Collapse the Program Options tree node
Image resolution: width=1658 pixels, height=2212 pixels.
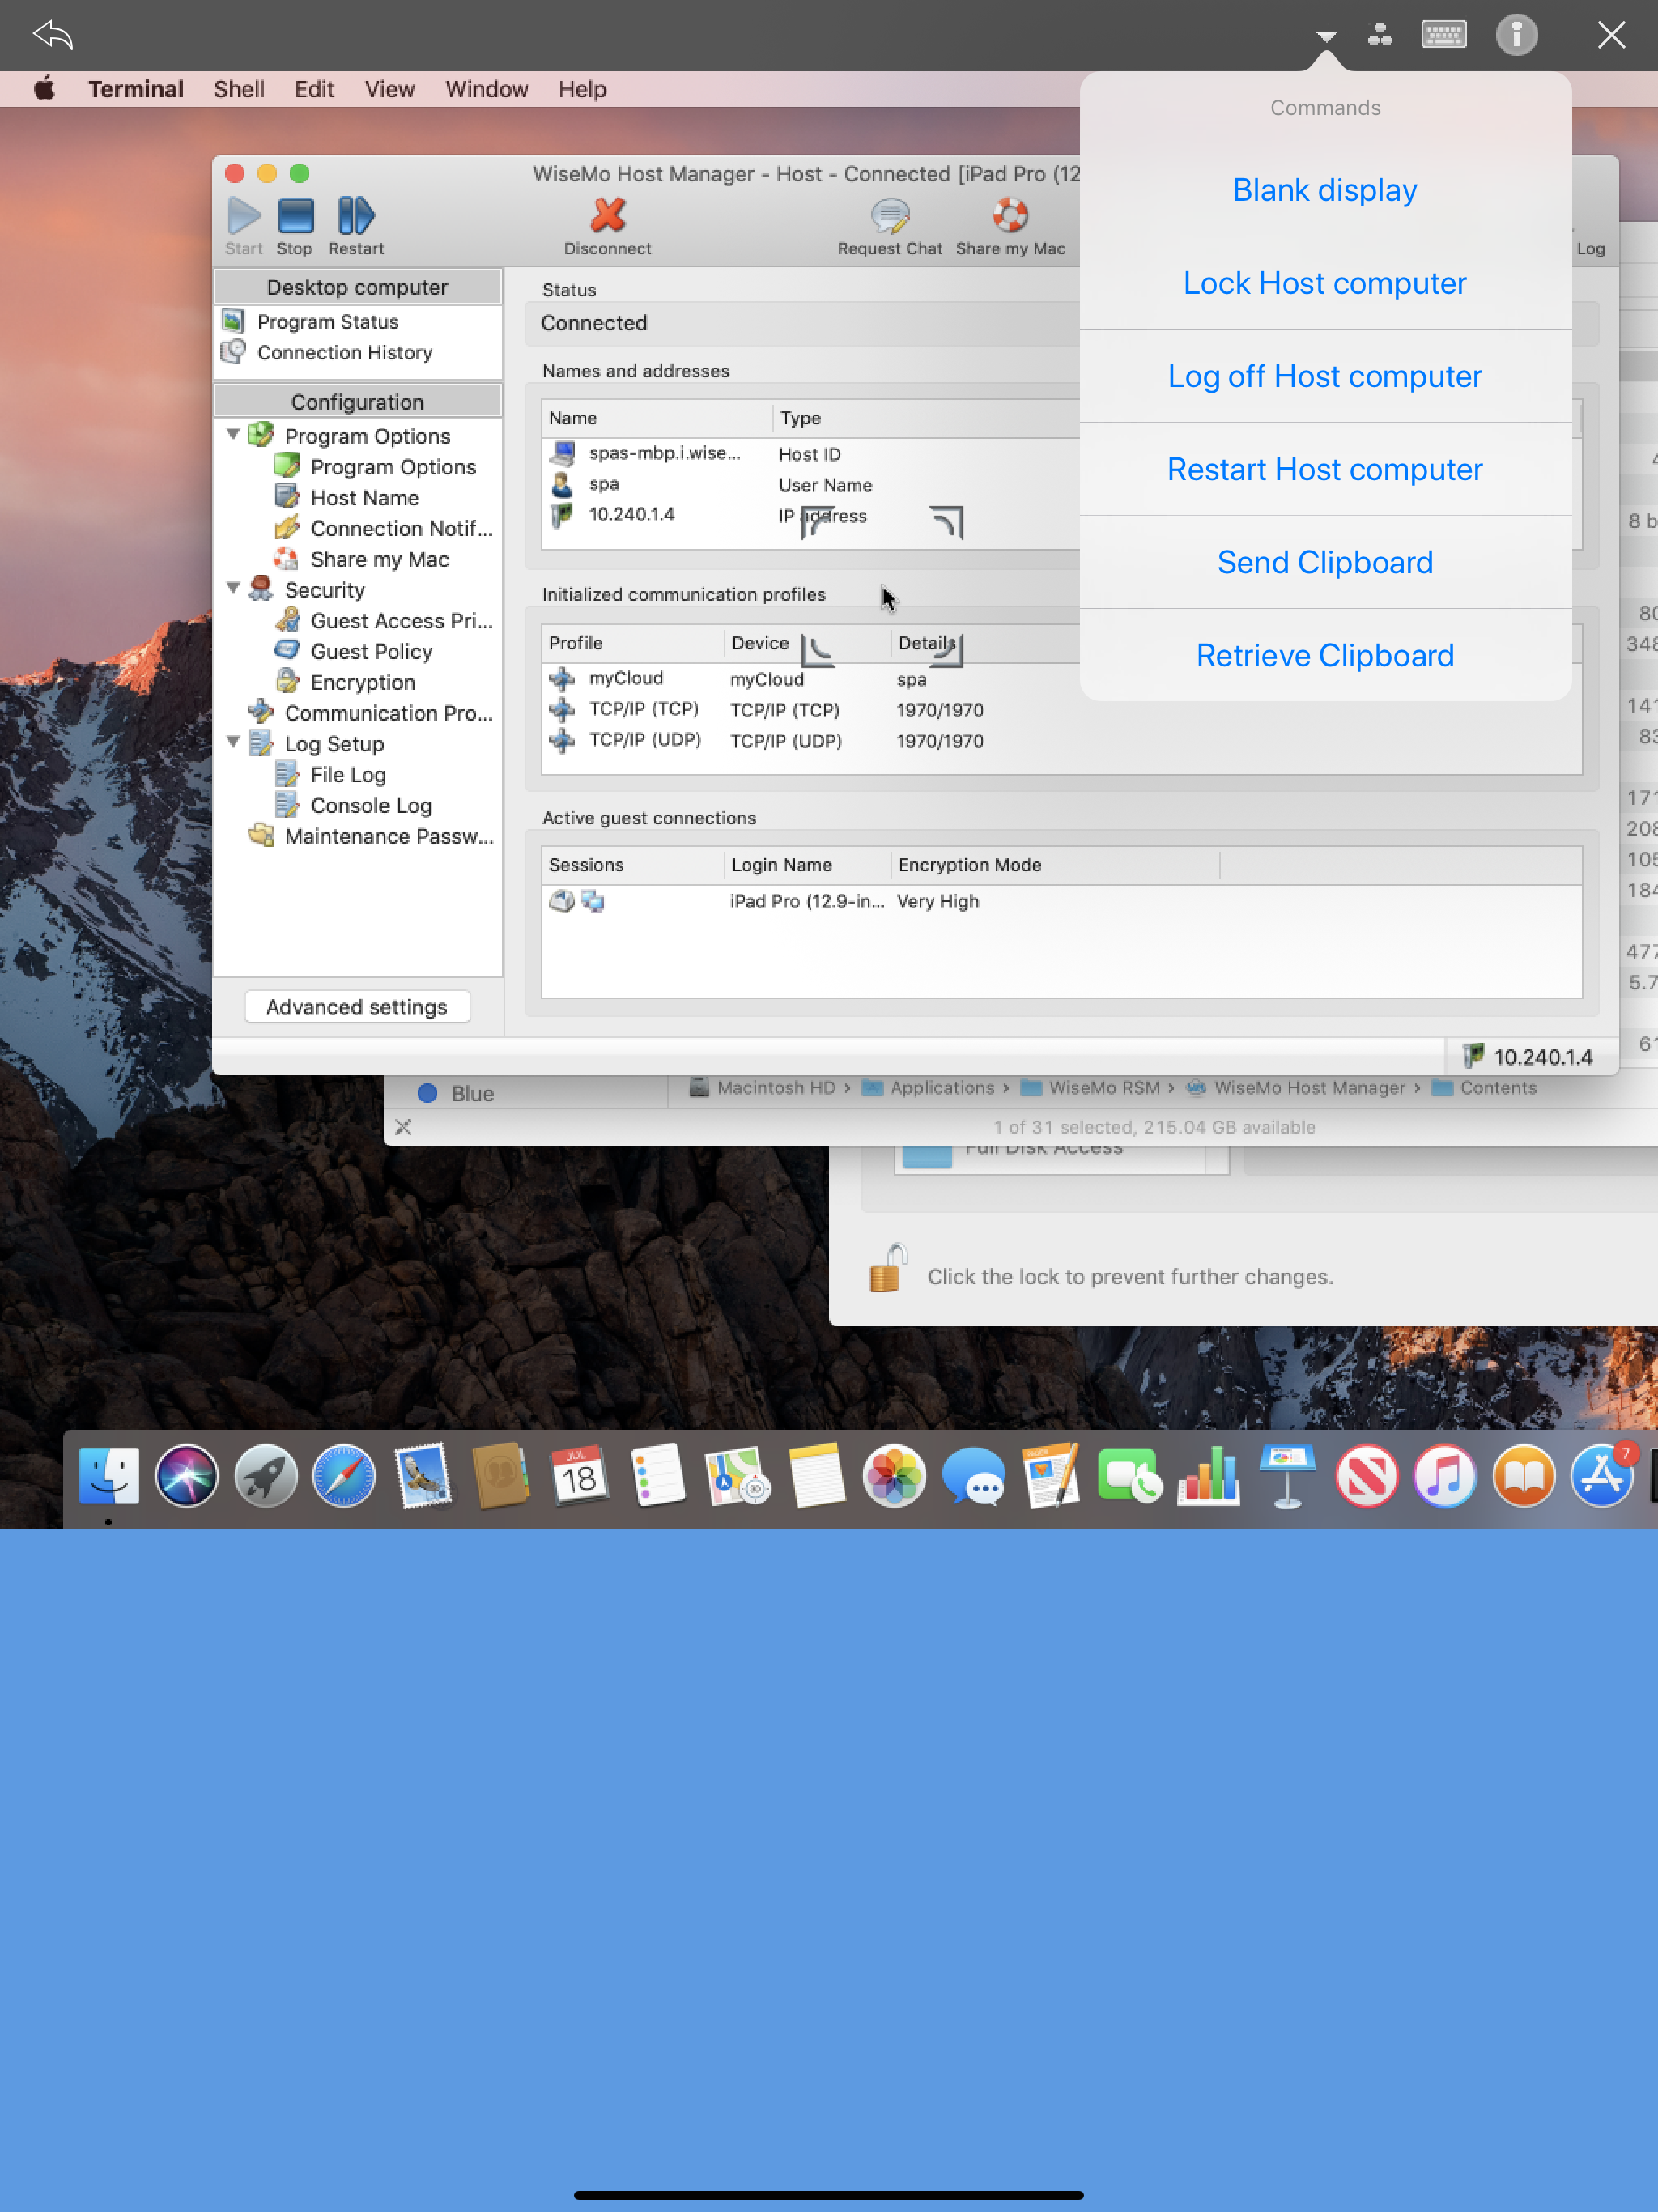(x=233, y=435)
